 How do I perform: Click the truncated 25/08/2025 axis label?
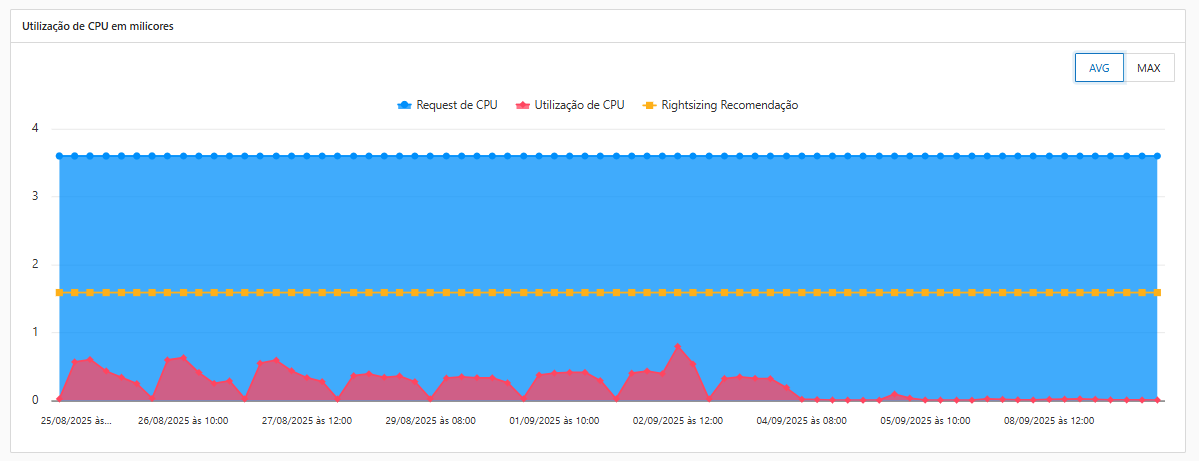point(76,421)
